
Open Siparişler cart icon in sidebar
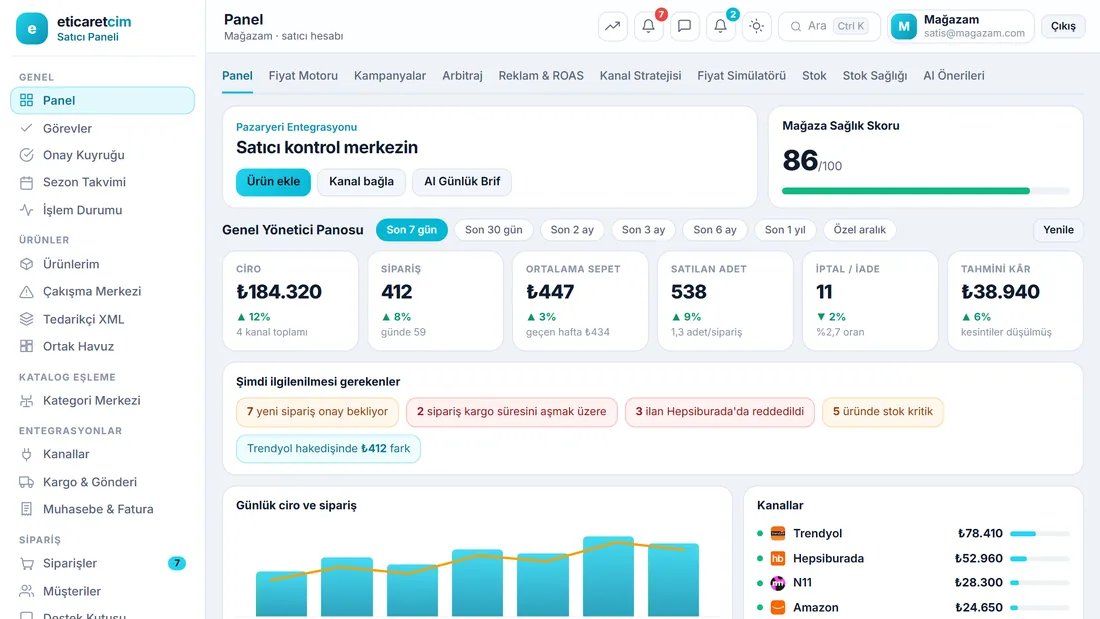27,564
